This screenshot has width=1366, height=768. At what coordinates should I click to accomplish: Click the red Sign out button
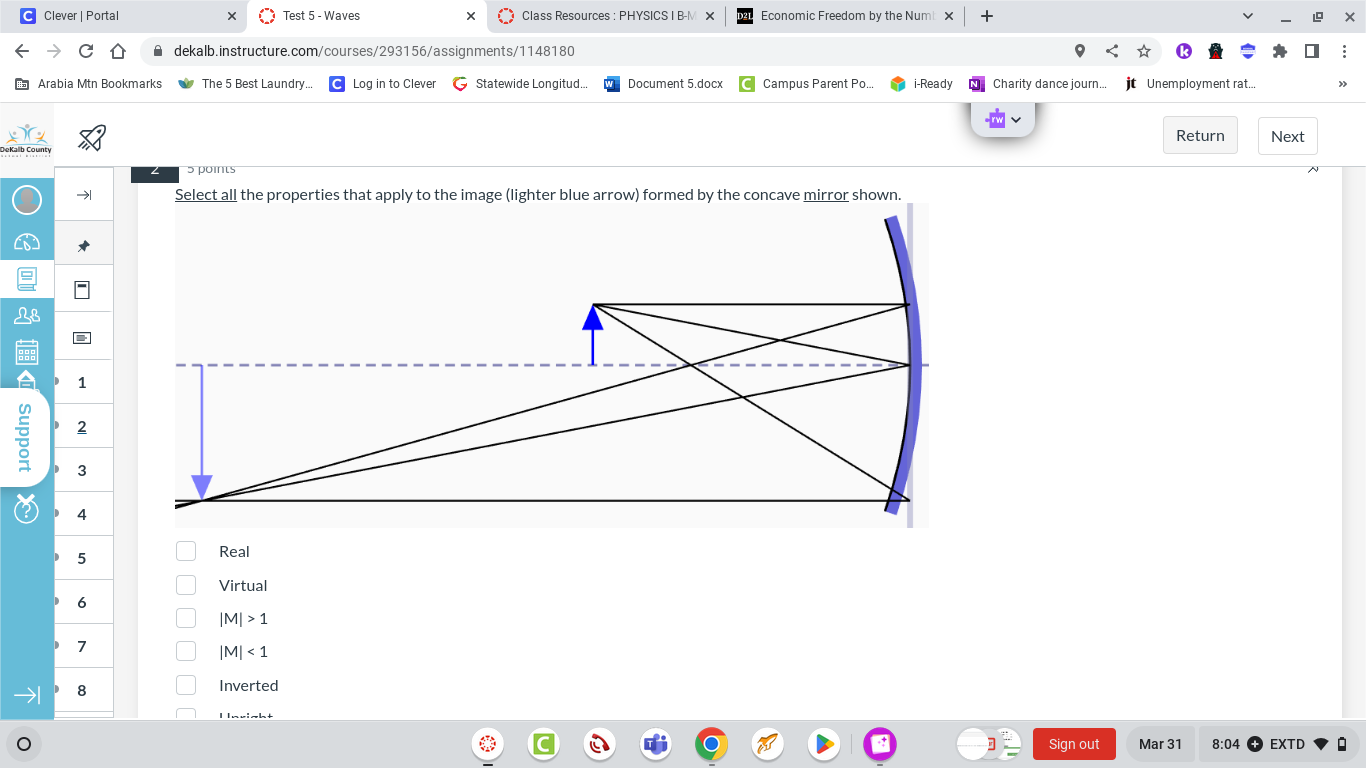click(x=1074, y=744)
